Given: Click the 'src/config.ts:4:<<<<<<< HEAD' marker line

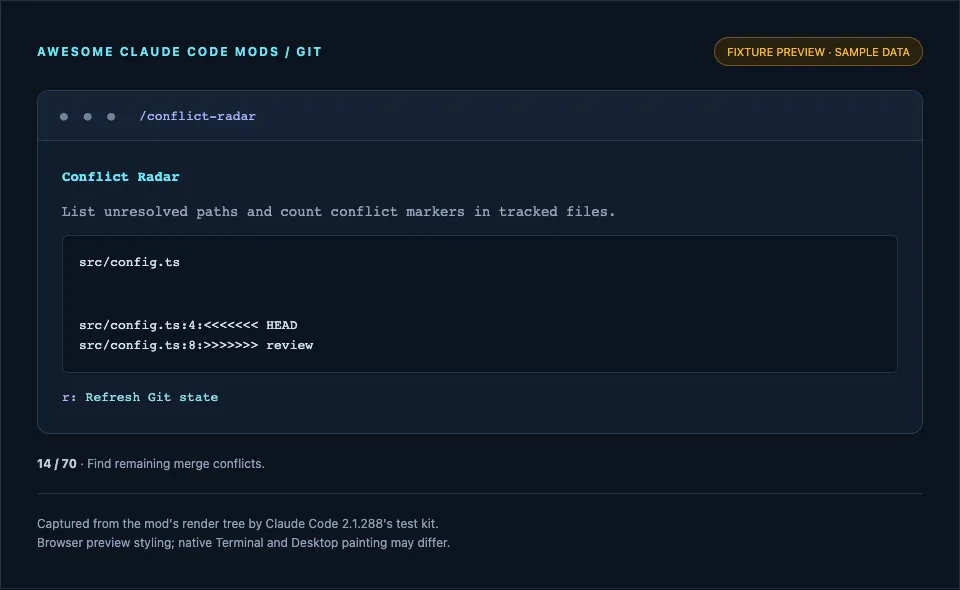Looking at the screenshot, I should (188, 325).
